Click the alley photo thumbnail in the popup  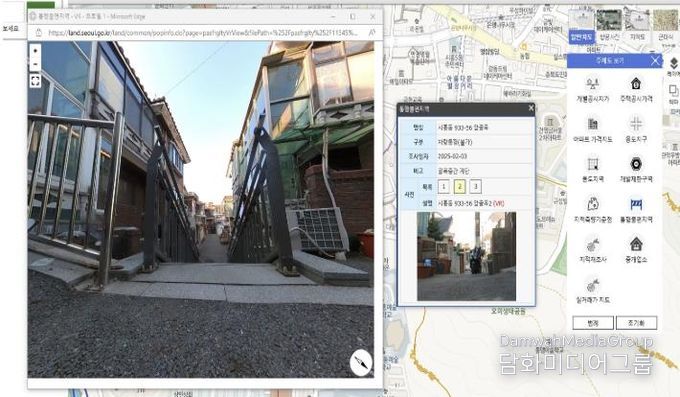tap(466, 256)
